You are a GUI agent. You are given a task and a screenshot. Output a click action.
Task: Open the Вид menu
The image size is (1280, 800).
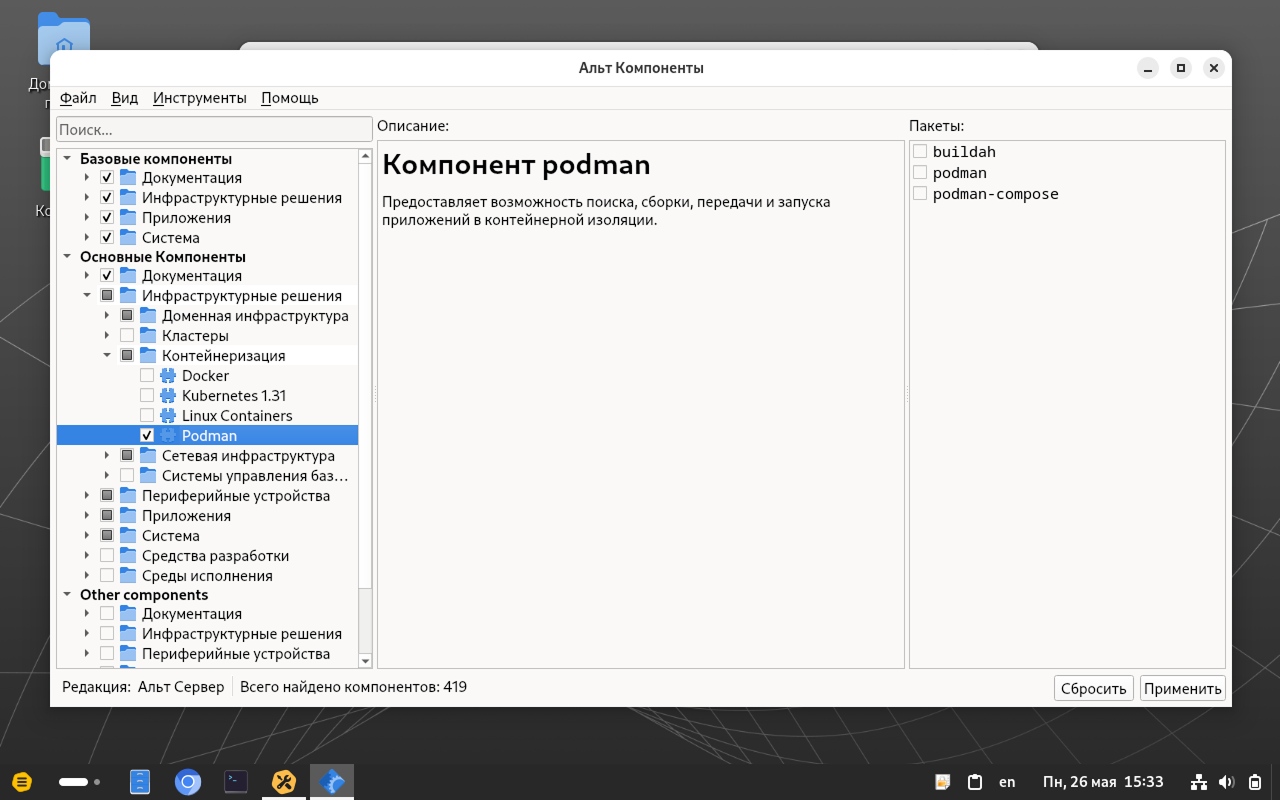[x=125, y=98]
